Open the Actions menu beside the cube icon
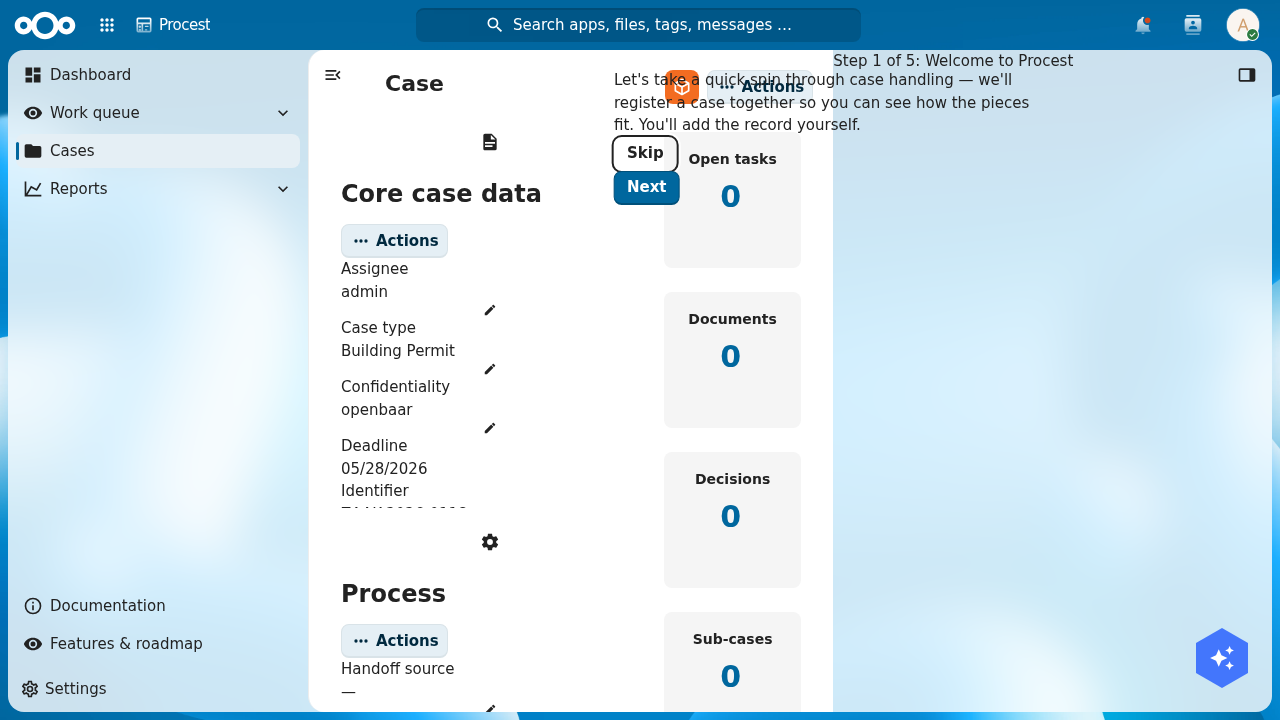The image size is (1280, 720). (760, 87)
